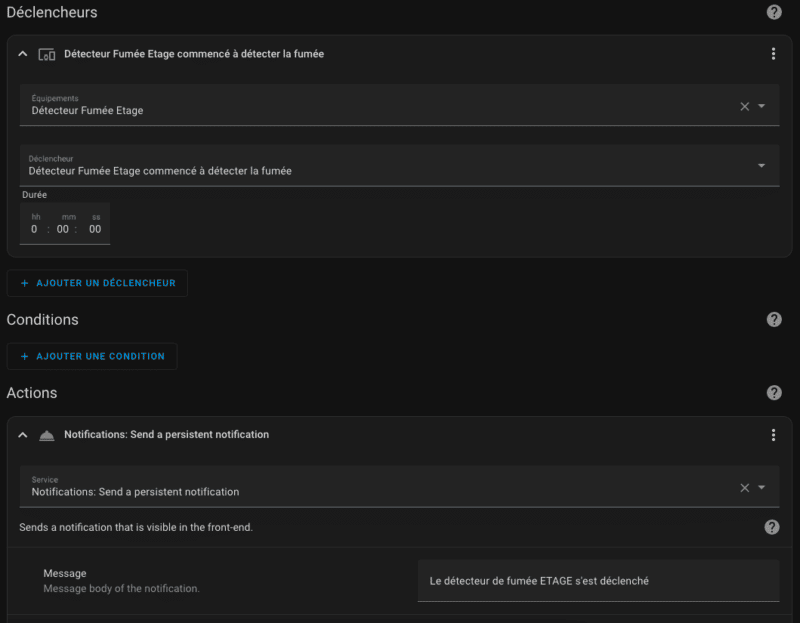Open the smoke trigger's three-dot menu
Viewport: 800px width, 623px height.
[773, 54]
